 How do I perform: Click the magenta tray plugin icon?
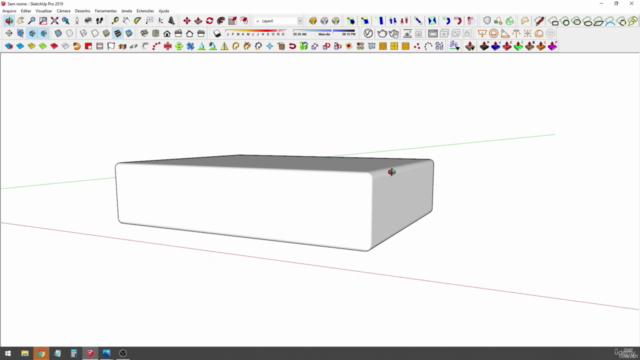tap(553, 46)
